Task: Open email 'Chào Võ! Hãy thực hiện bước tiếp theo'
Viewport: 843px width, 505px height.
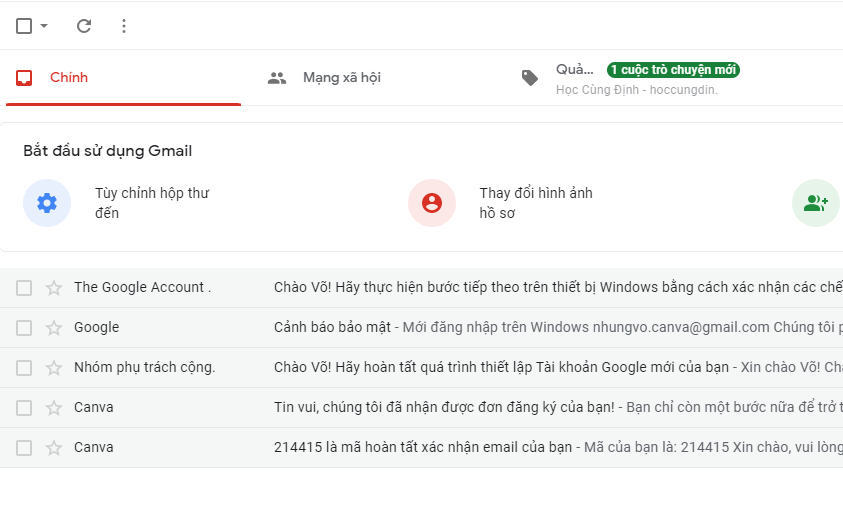Action: point(558,287)
